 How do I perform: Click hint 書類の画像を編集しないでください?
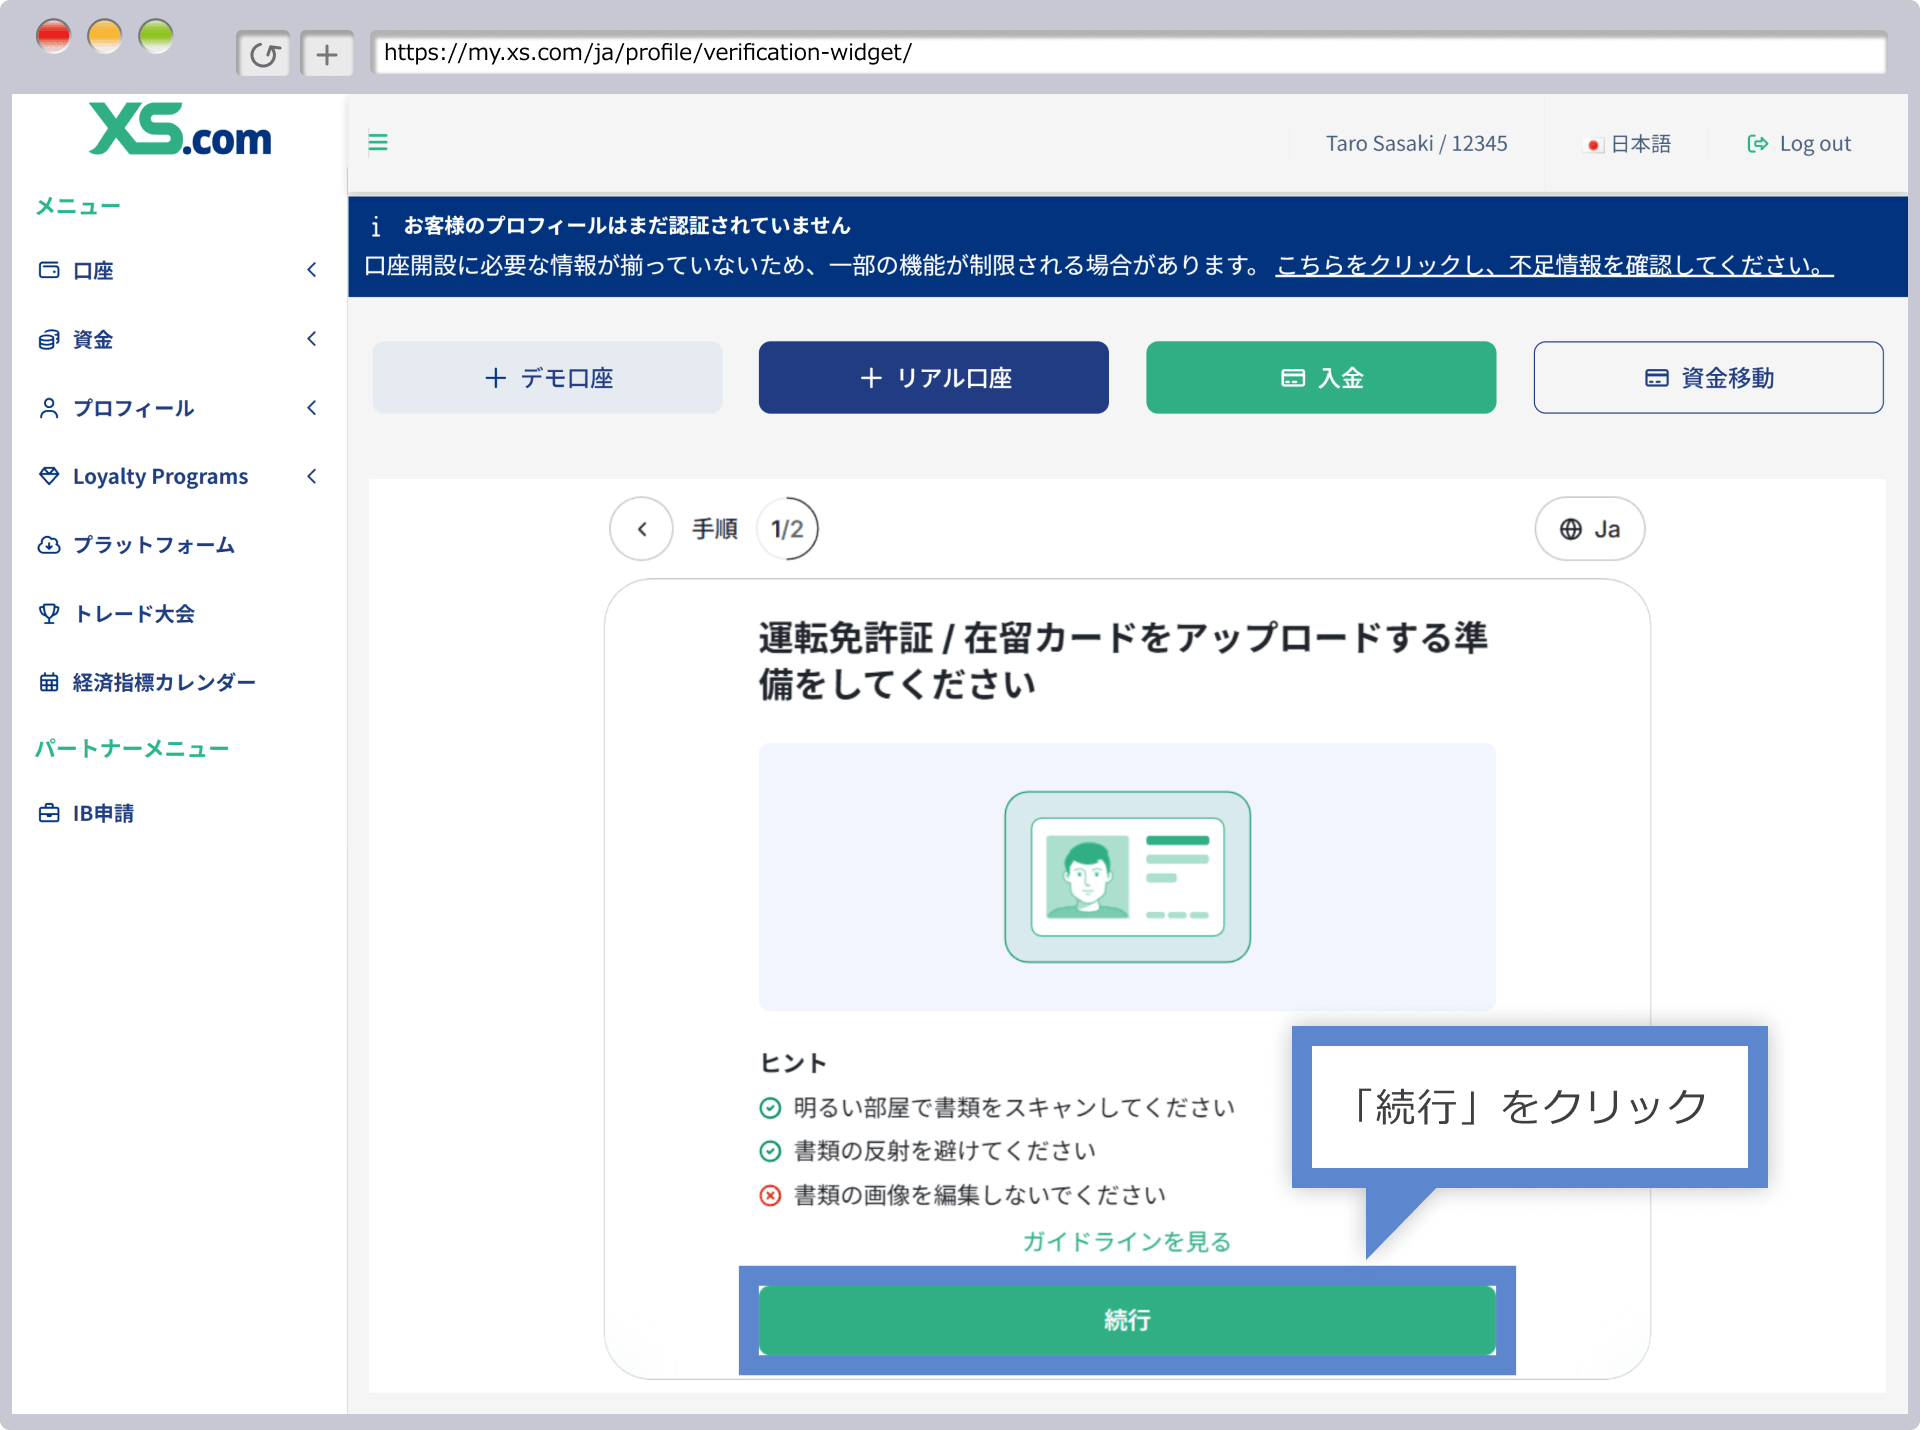point(980,1195)
